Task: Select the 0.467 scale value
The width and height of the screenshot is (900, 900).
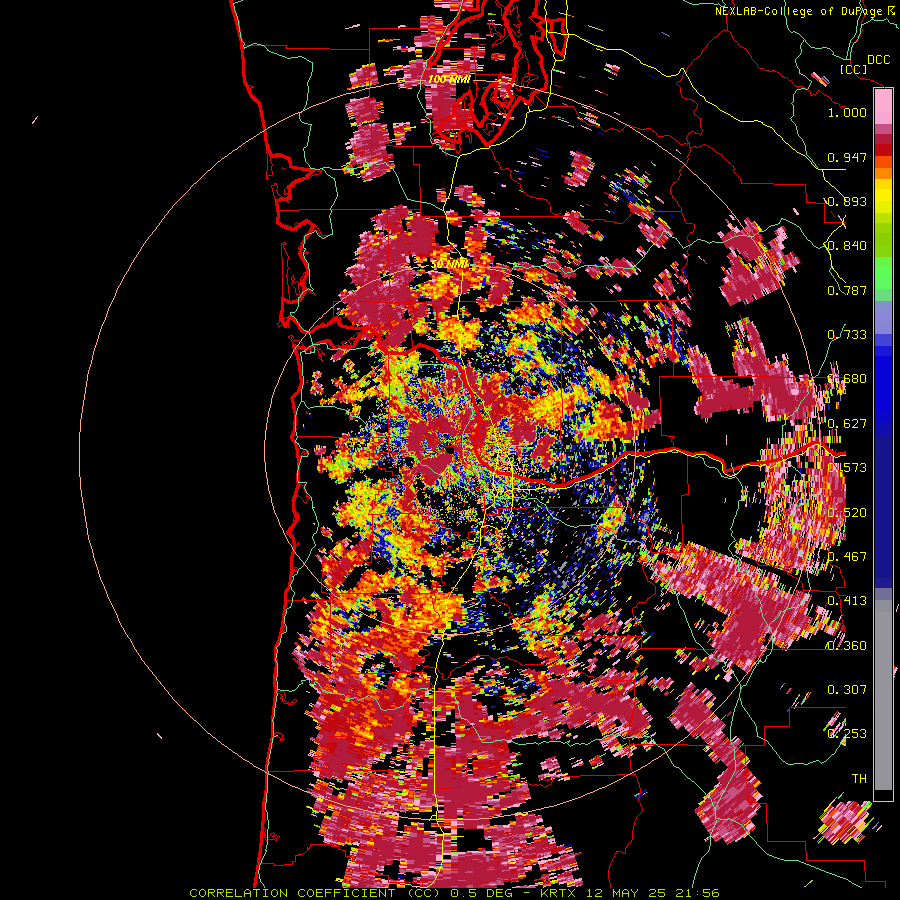Action: click(847, 557)
